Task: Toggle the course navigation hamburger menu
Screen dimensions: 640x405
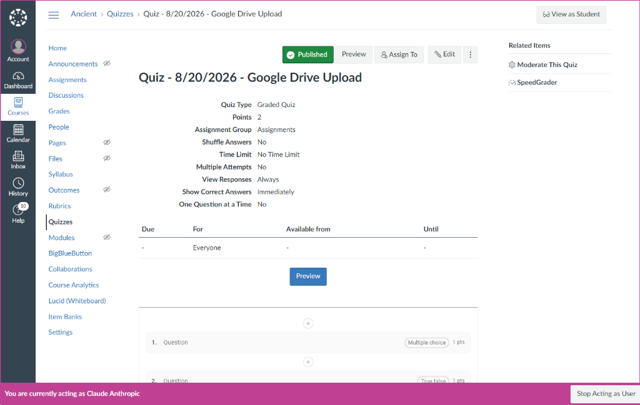Action: coord(53,15)
